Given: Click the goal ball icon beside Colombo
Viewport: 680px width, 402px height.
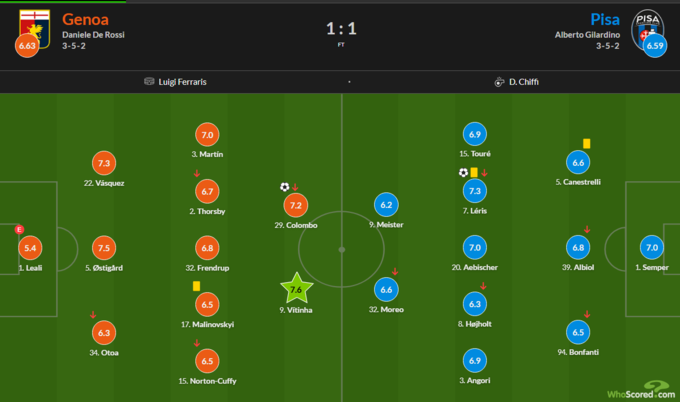Looking at the screenshot, I should (x=285, y=187).
